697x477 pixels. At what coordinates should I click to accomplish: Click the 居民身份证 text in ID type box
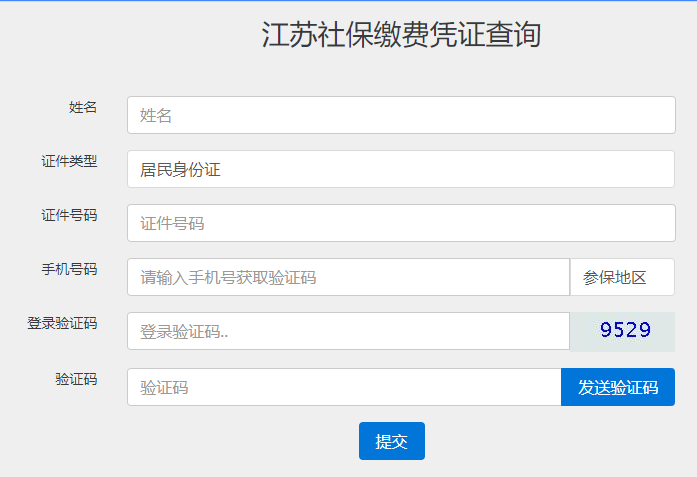pyautogui.click(x=180, y=170)
